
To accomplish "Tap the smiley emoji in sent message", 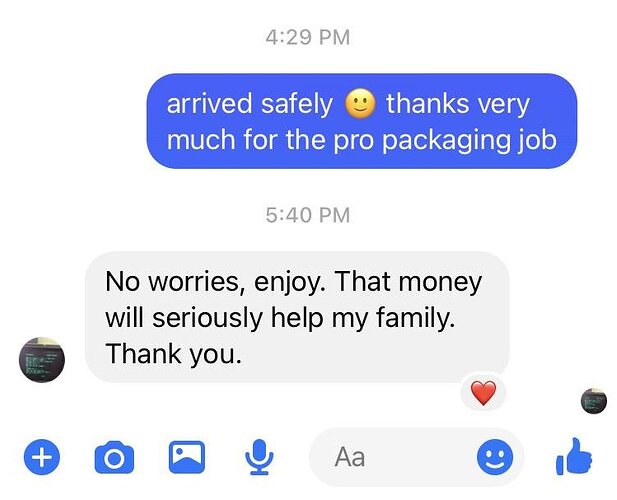I will point(360,104).
